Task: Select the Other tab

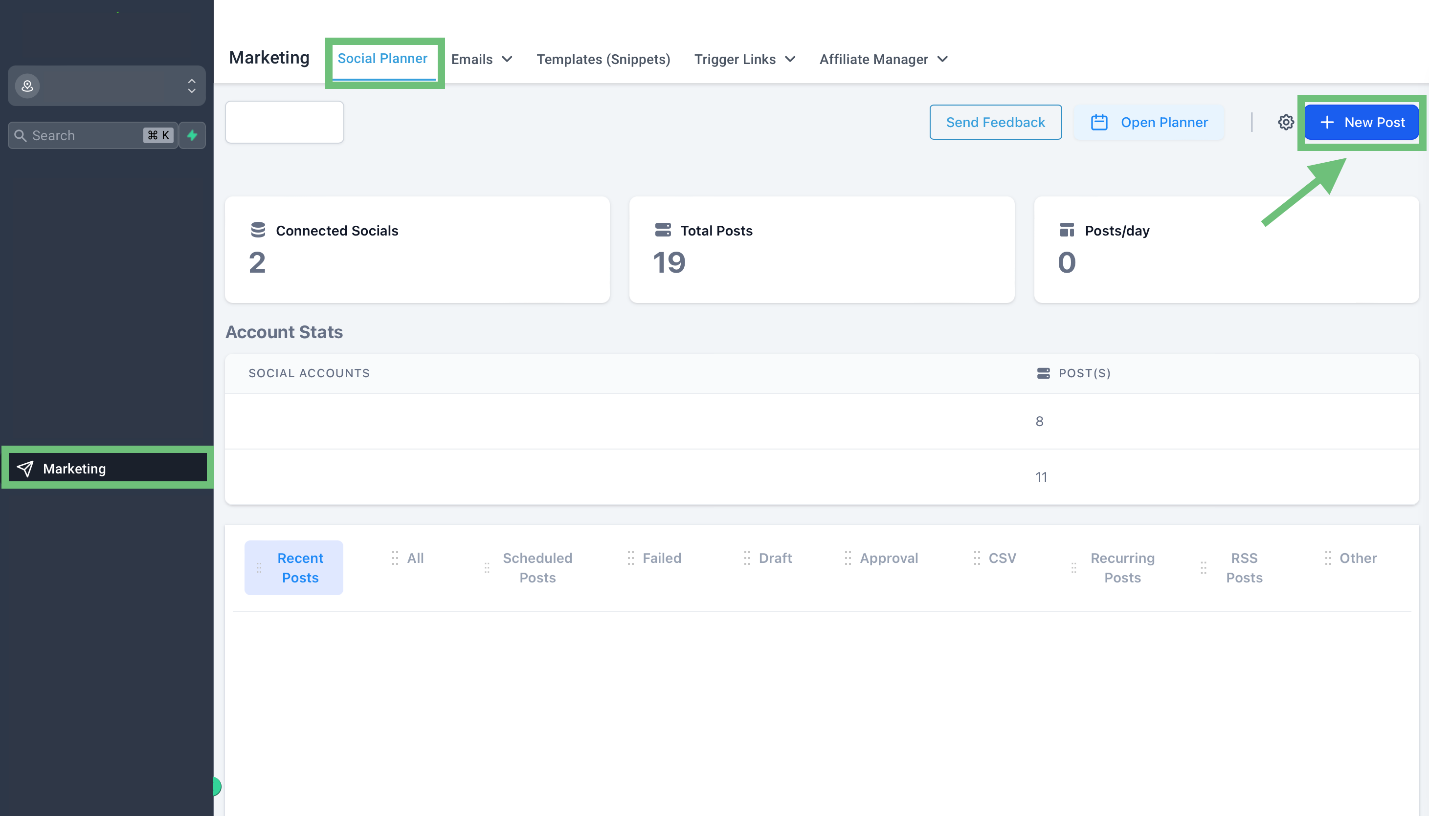Action: 1358,558
